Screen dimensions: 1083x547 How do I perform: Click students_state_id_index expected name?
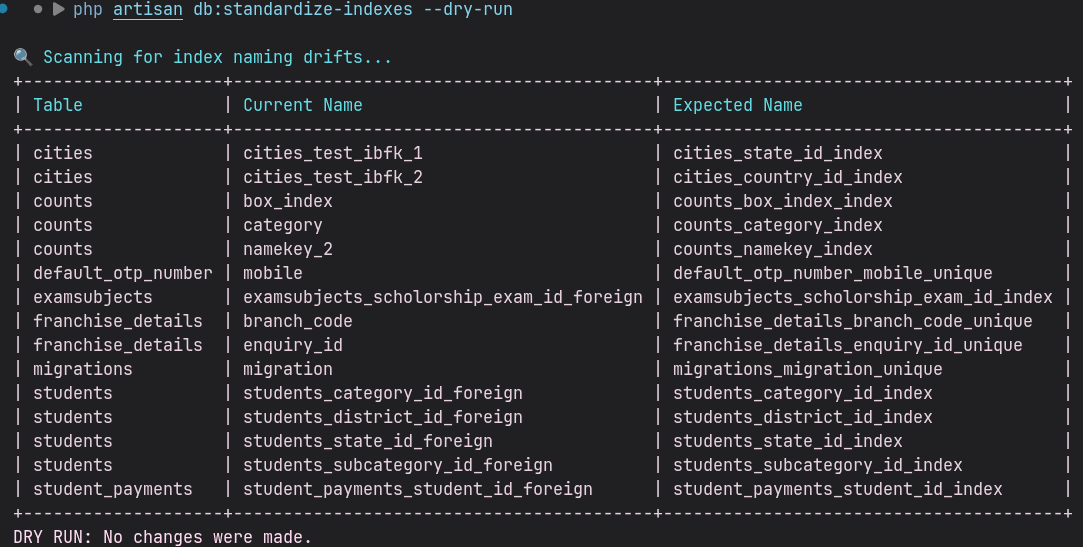coord(788,441)
